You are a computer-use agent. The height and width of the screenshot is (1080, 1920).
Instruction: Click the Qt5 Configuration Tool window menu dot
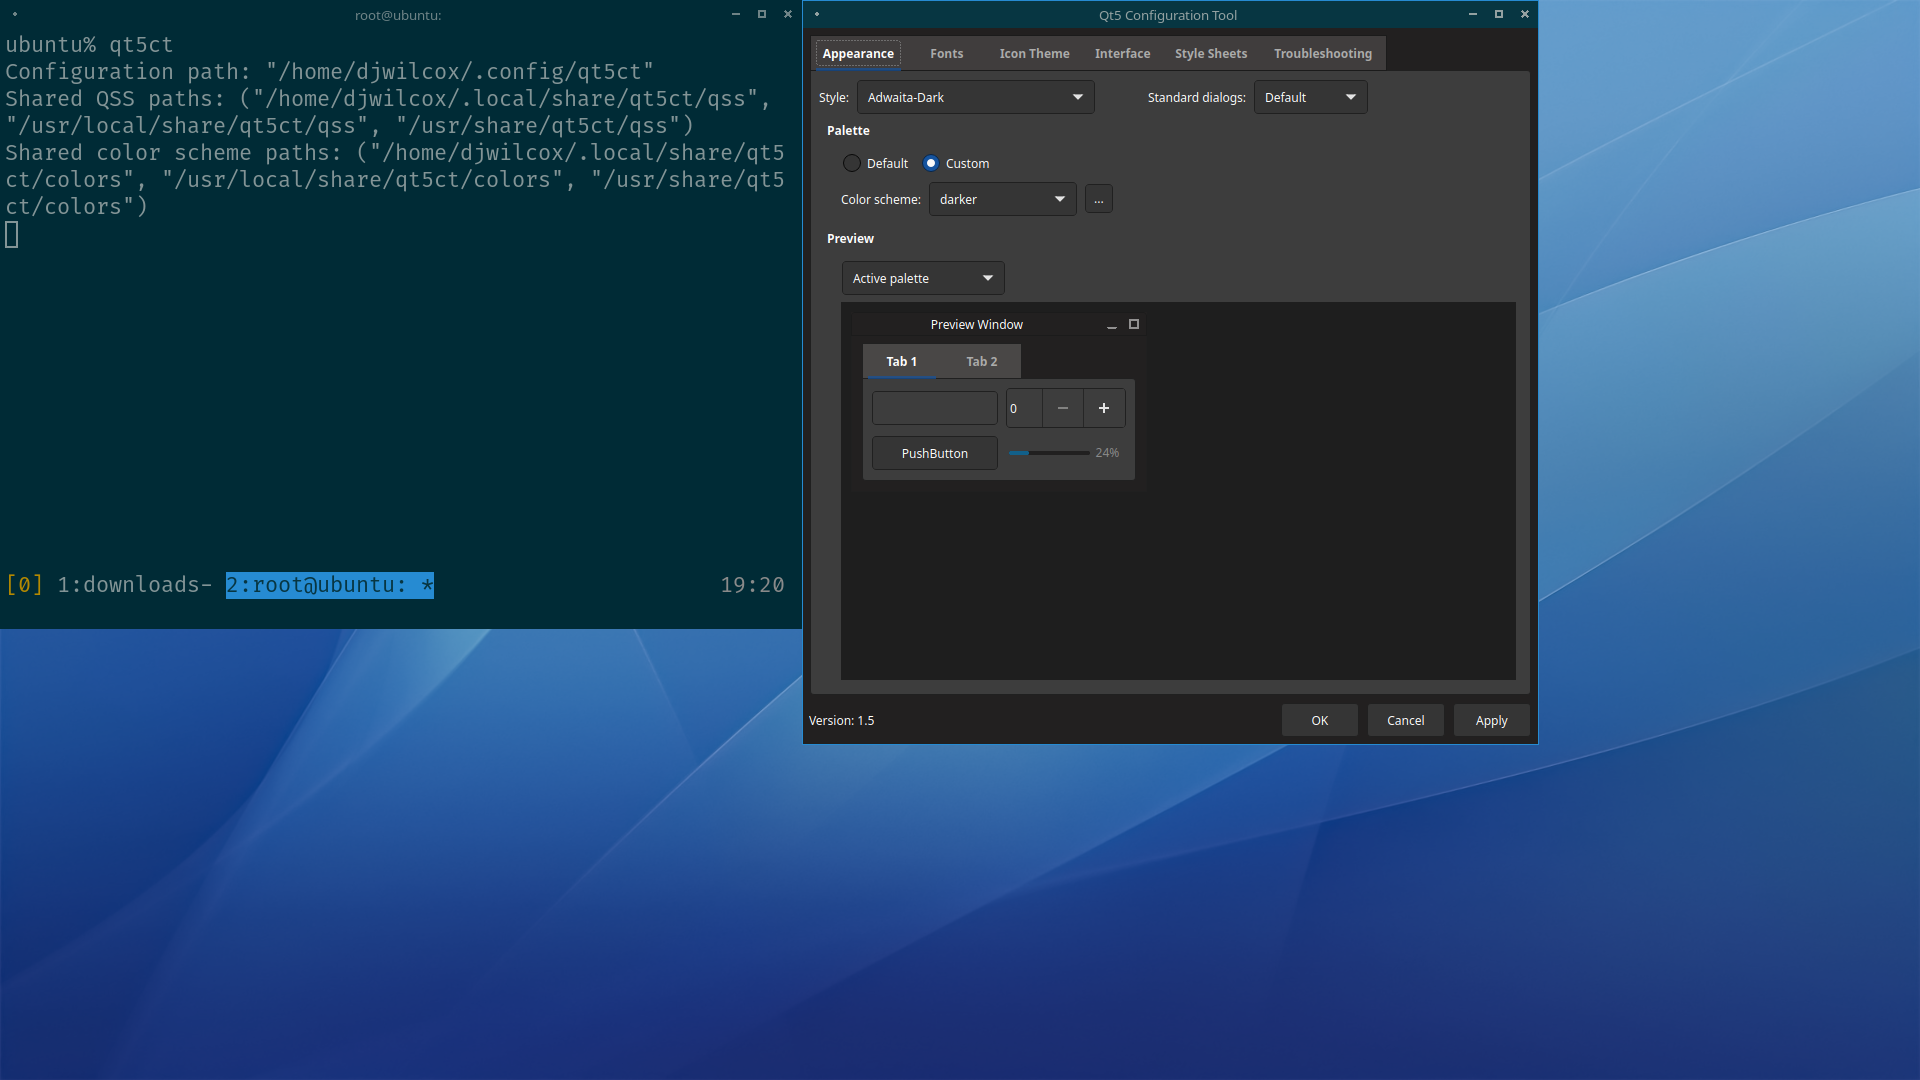point(817,14)
